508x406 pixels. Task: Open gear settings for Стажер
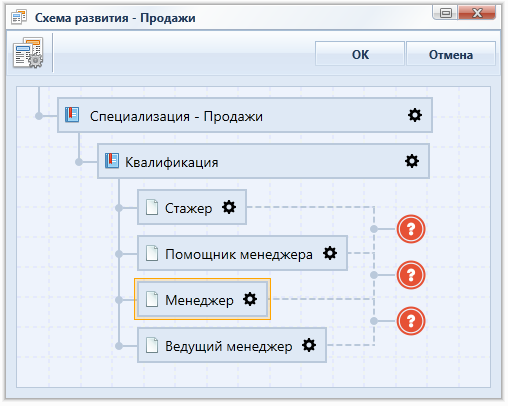(229, 207)
